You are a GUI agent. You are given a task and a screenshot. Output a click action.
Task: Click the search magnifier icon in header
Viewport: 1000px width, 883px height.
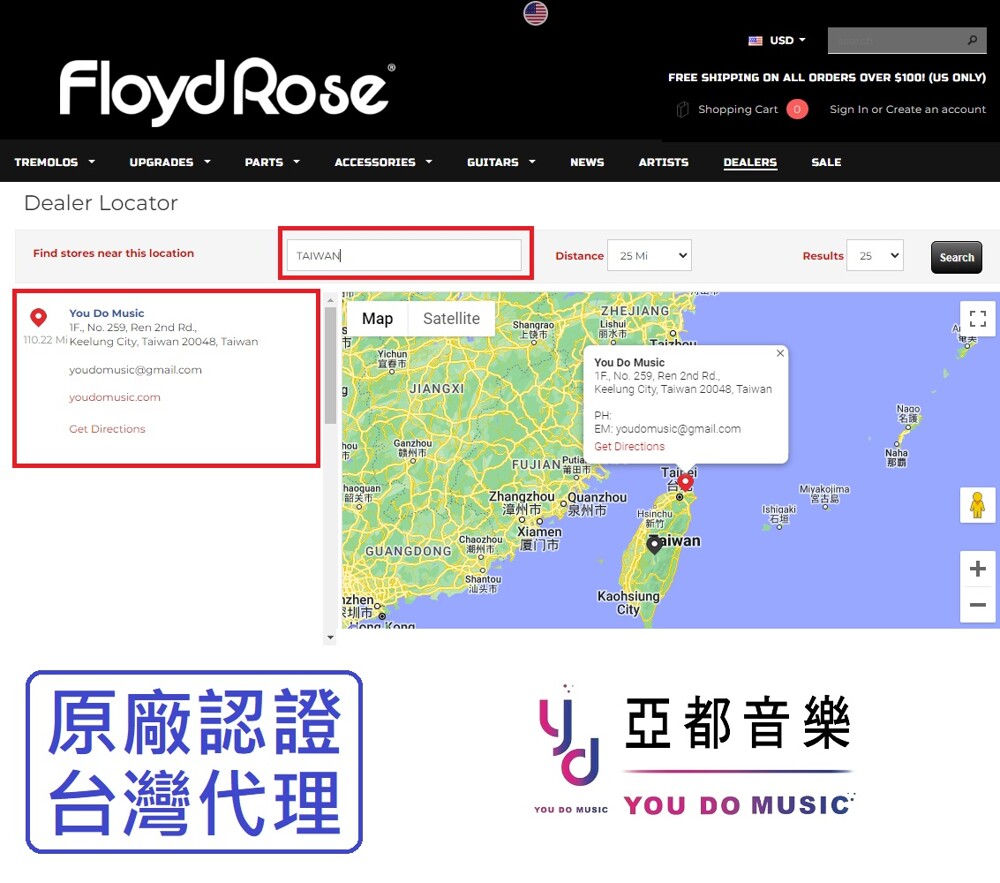(972, 41)
